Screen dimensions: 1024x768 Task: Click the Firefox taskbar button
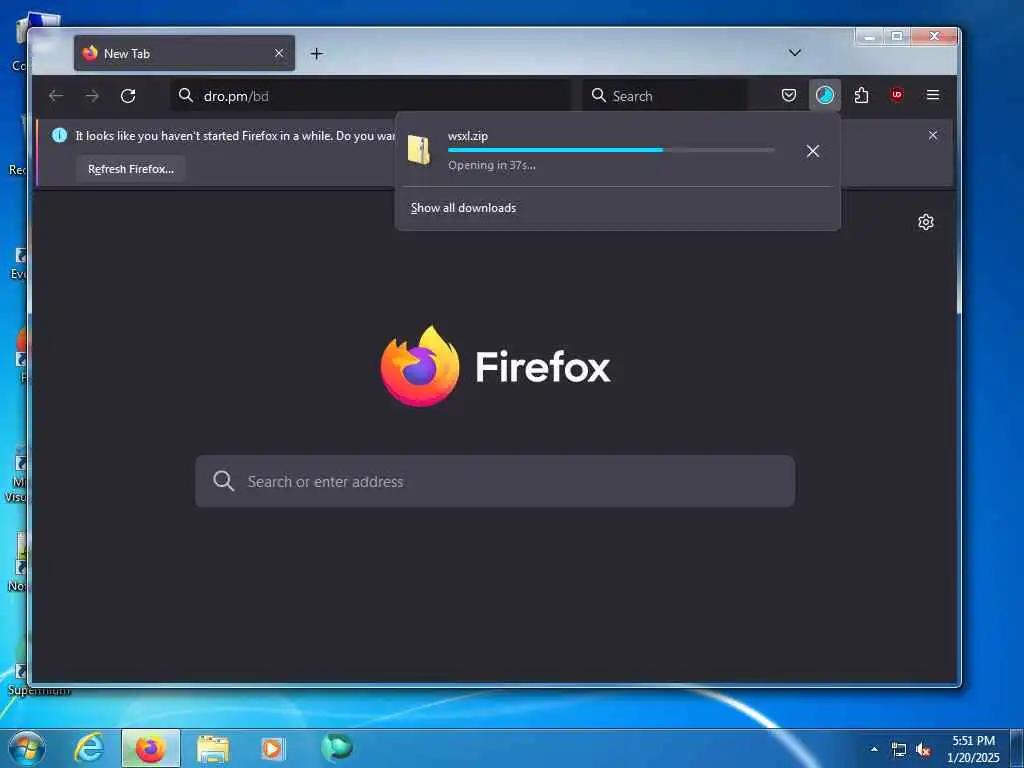[151, 748]
